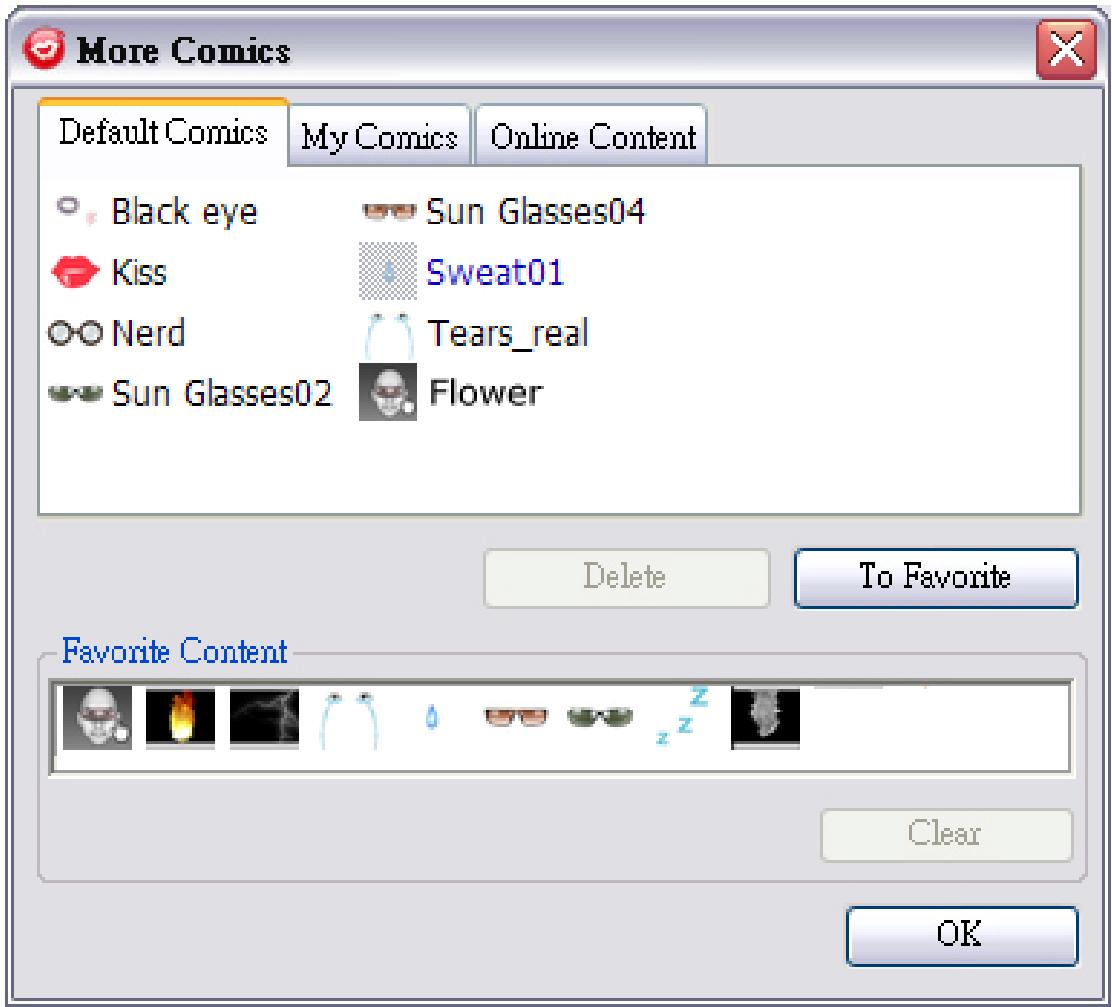The width and height of the screenshot is (1112, 1007).
Task: Select the Tears_real icon
Action: coord(388,335)
